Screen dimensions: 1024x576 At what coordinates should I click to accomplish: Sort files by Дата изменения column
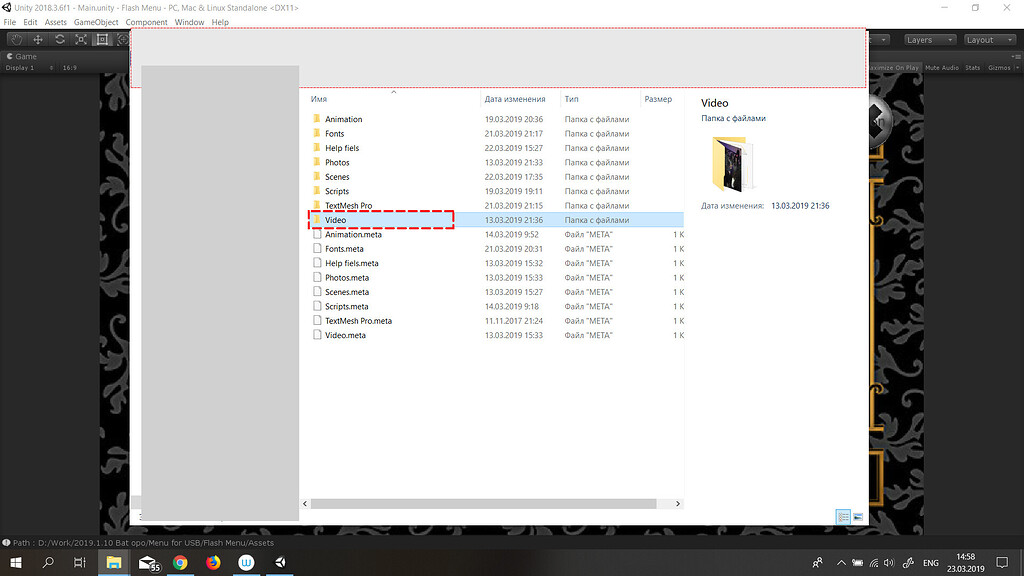[x=514, y=99]
